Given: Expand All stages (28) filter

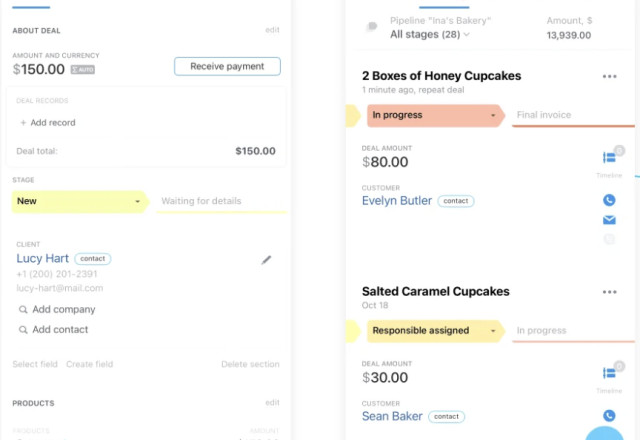Looking at the screenshot, I should (430, 35).
